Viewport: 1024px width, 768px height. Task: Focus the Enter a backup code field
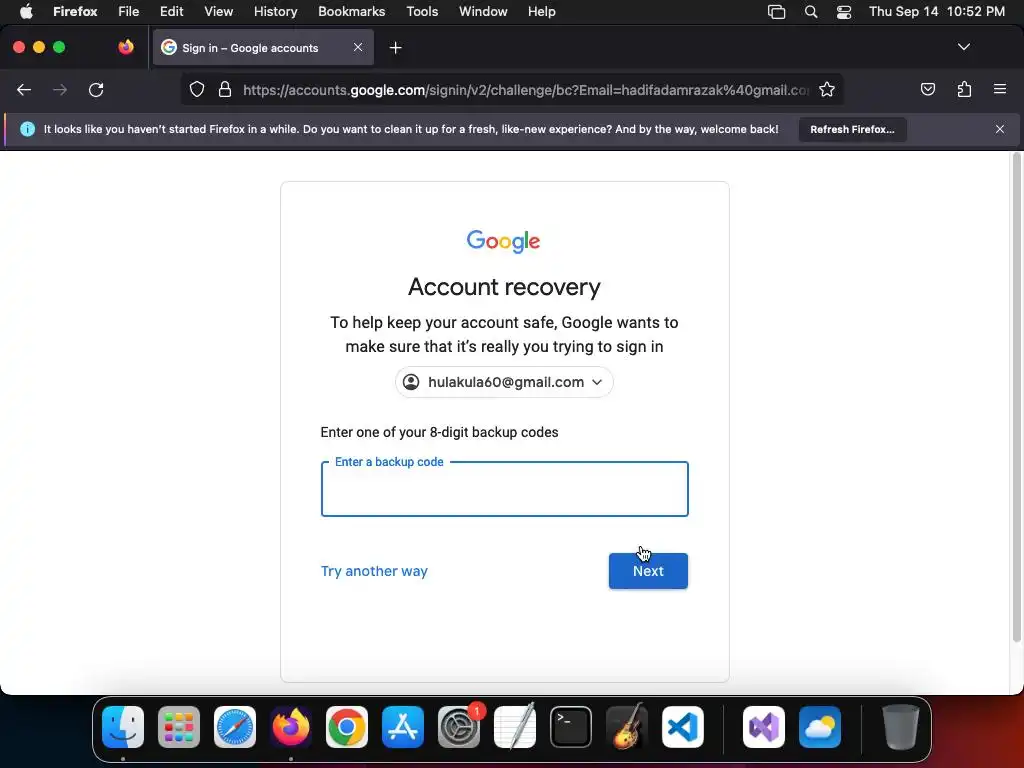(x=504, y=489)
